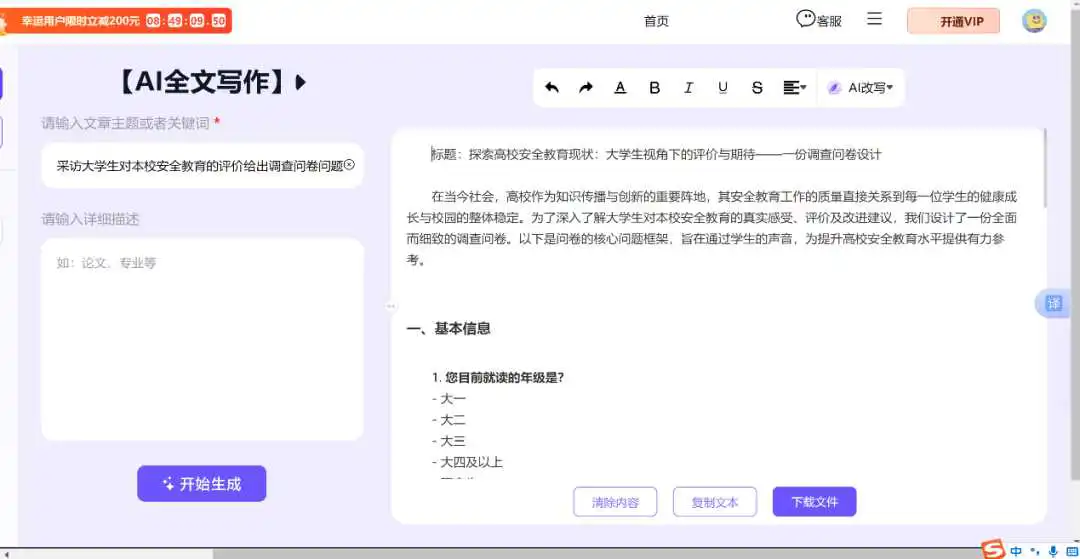
Task: Click 清除内容 to clear content
Action: [x=615, y=502]
